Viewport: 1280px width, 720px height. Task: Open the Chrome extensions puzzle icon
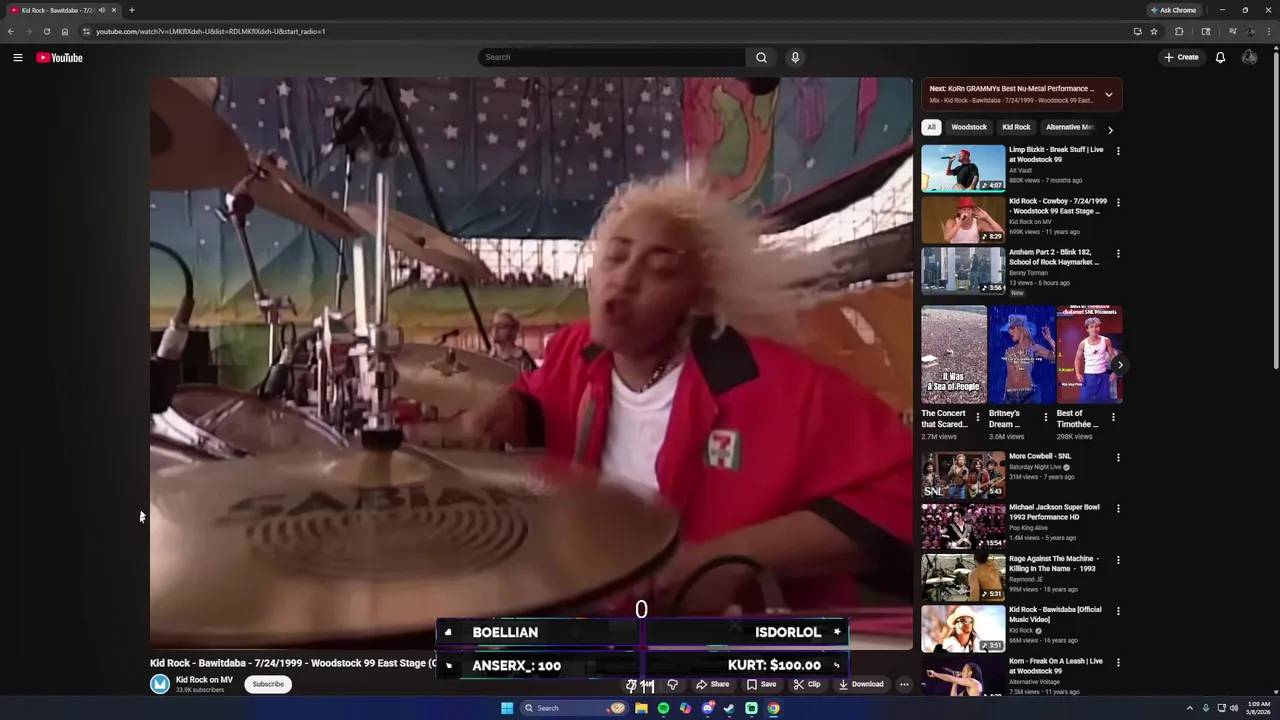point(1179,31)
